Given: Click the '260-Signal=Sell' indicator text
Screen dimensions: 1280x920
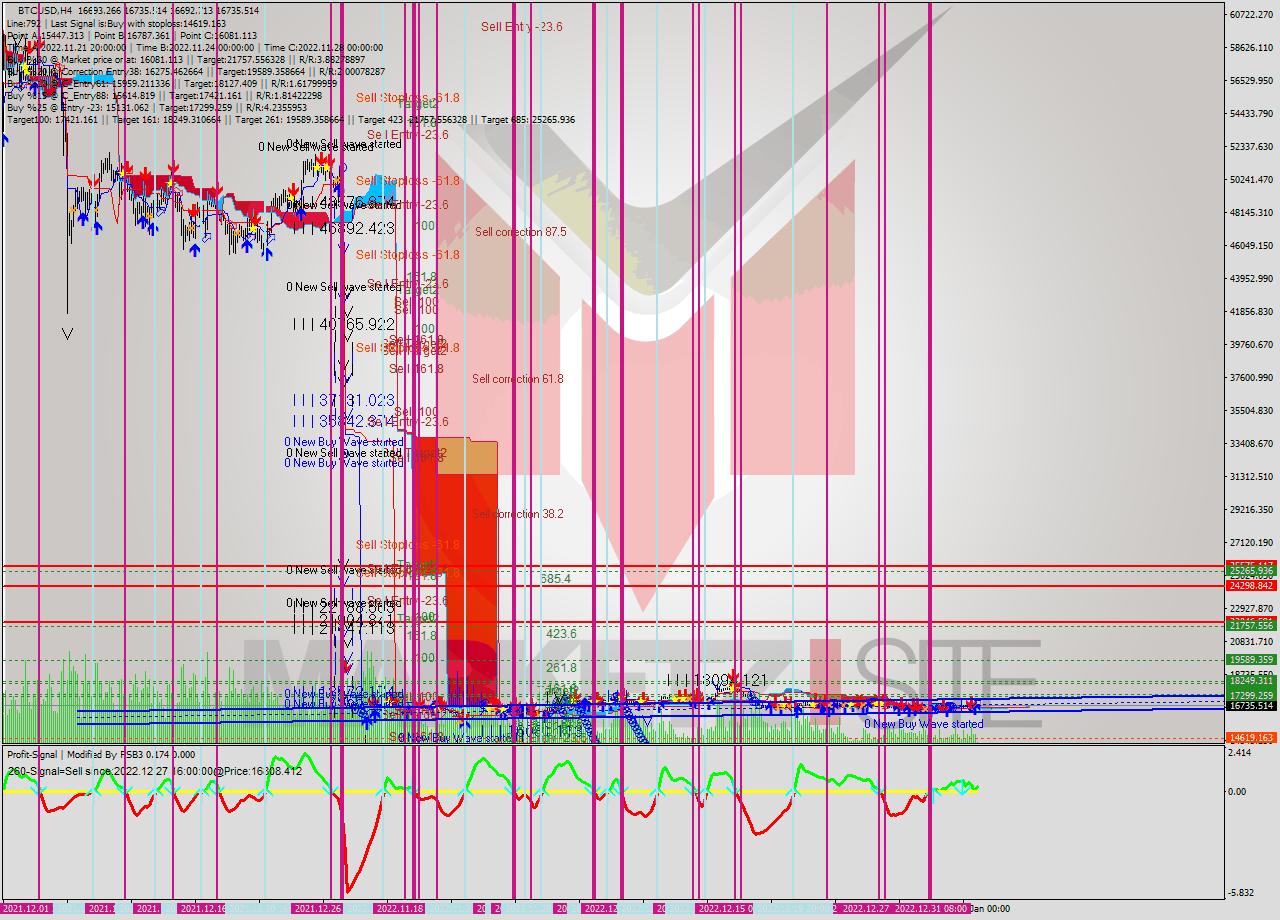Looking at the screenshot, I should [154, 771].
